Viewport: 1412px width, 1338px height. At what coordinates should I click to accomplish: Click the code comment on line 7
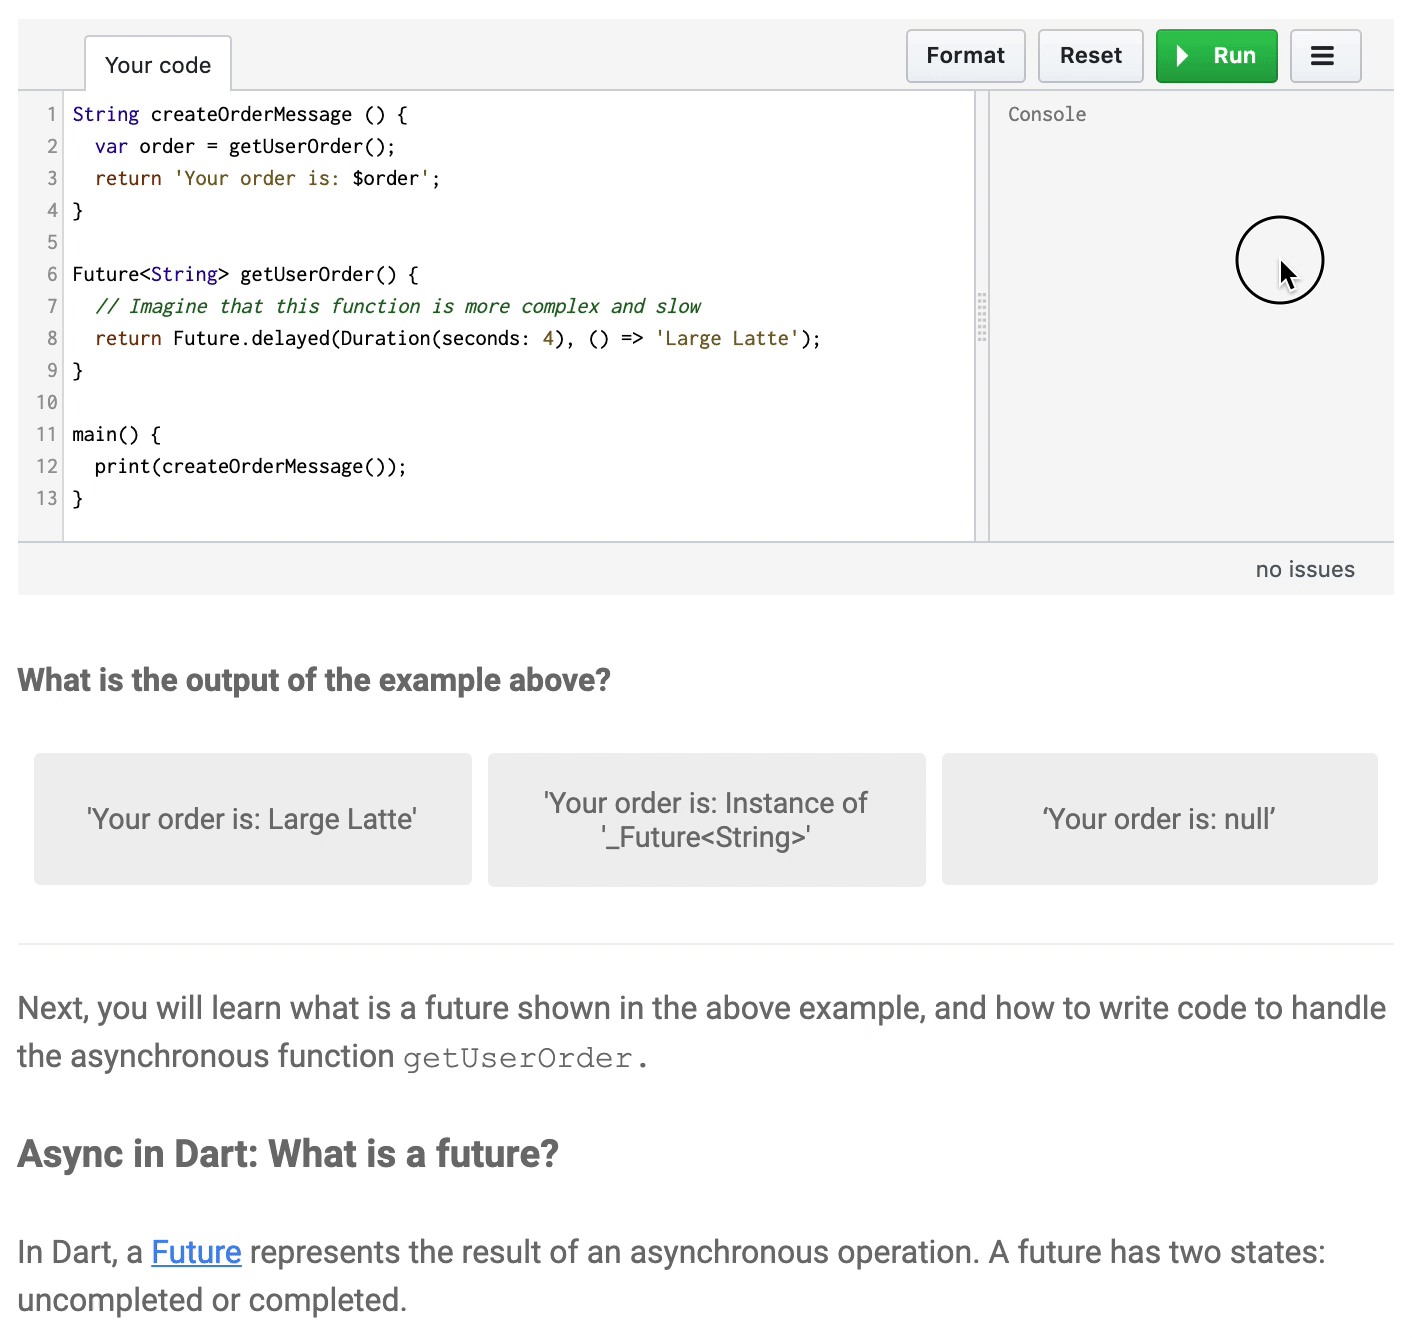(x=398, y=307)
